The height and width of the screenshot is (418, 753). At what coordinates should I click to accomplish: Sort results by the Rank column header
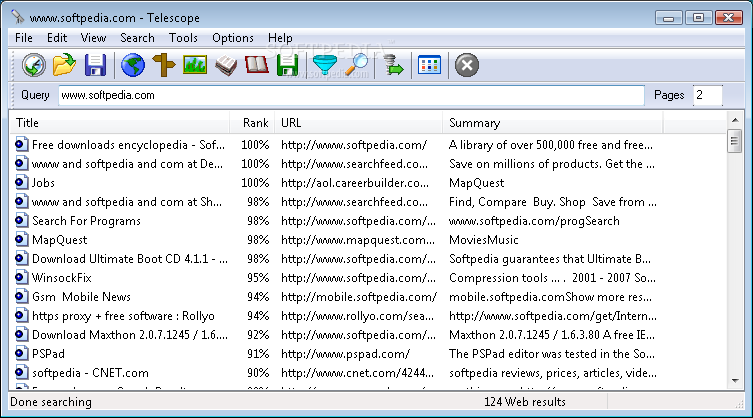tap(252, 123)
